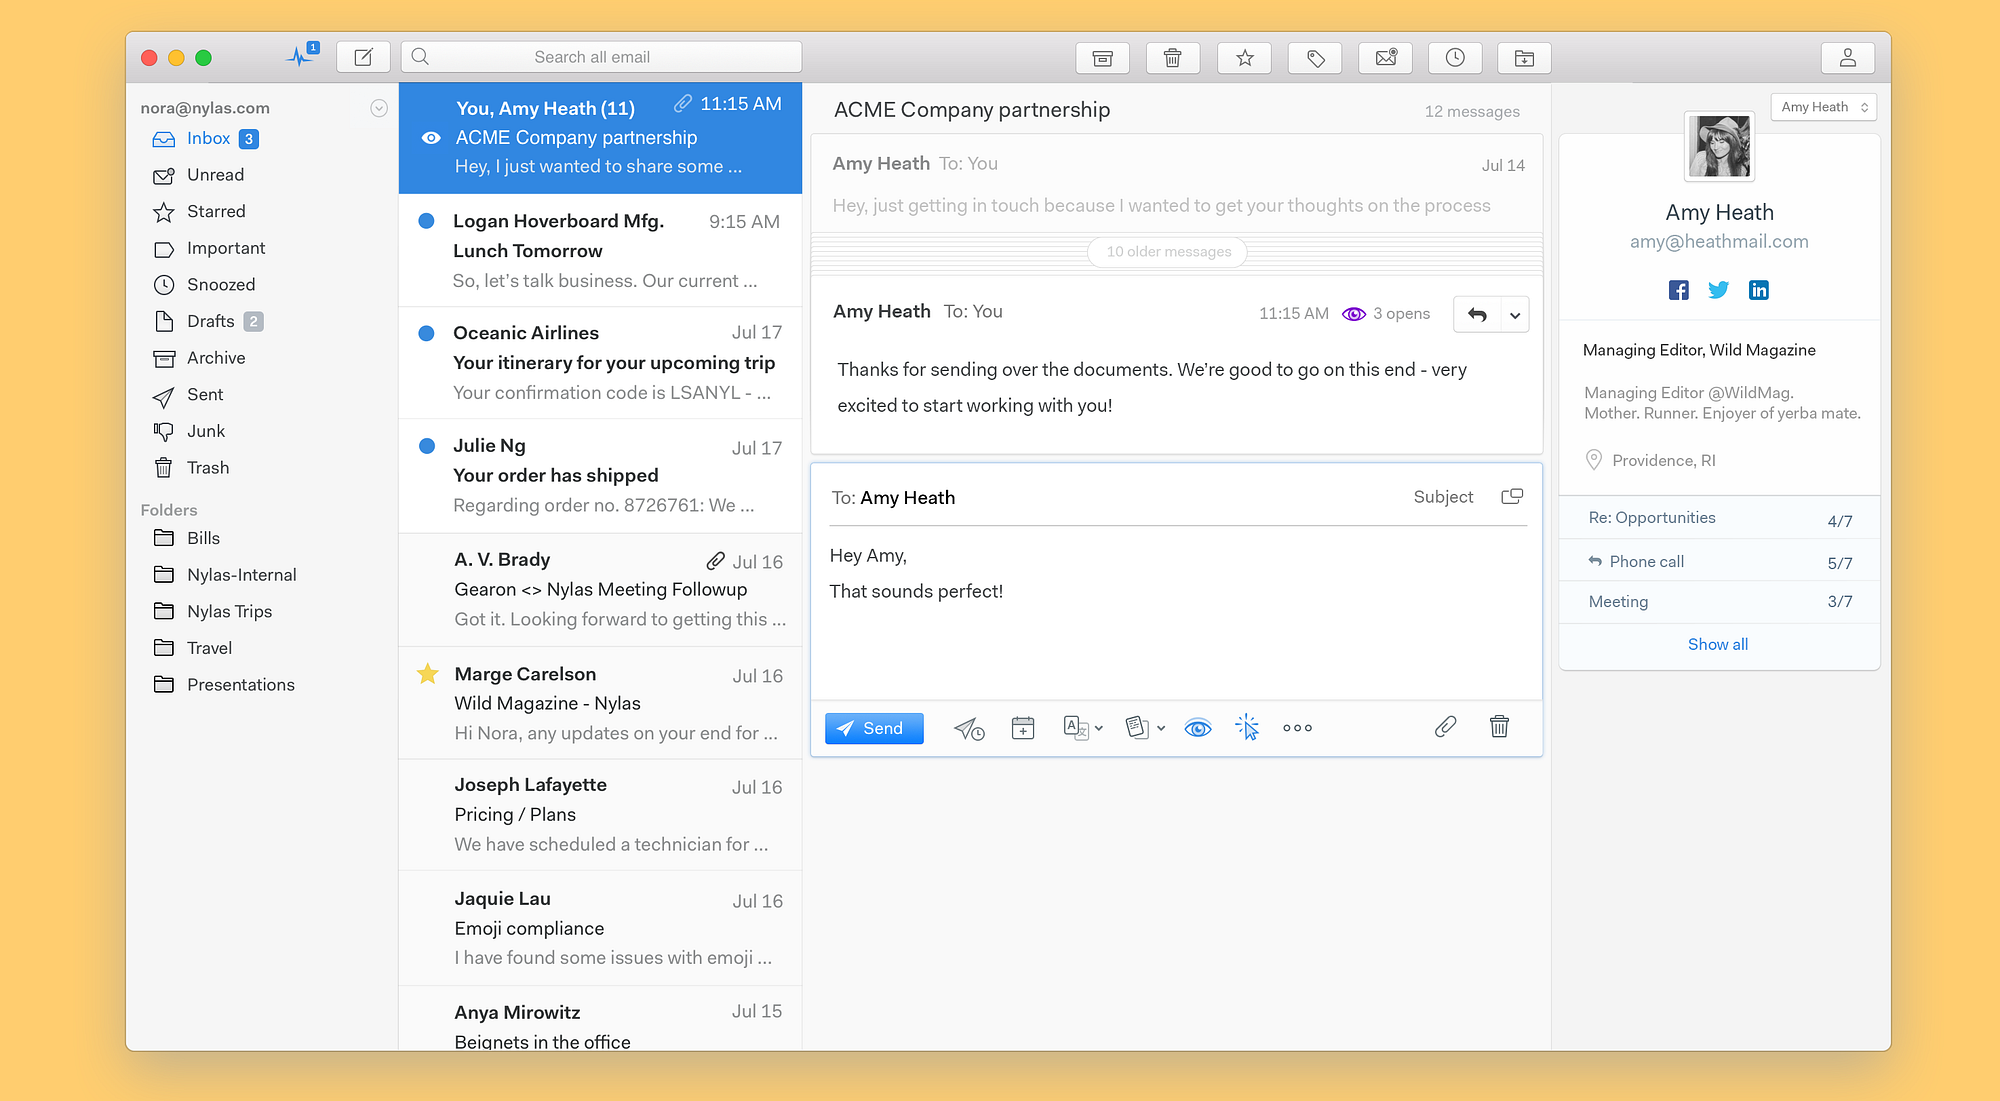Screen dimensions: 2000x1101
Task: Click the attach file paperclip icon
Action: click(1444, 727)
